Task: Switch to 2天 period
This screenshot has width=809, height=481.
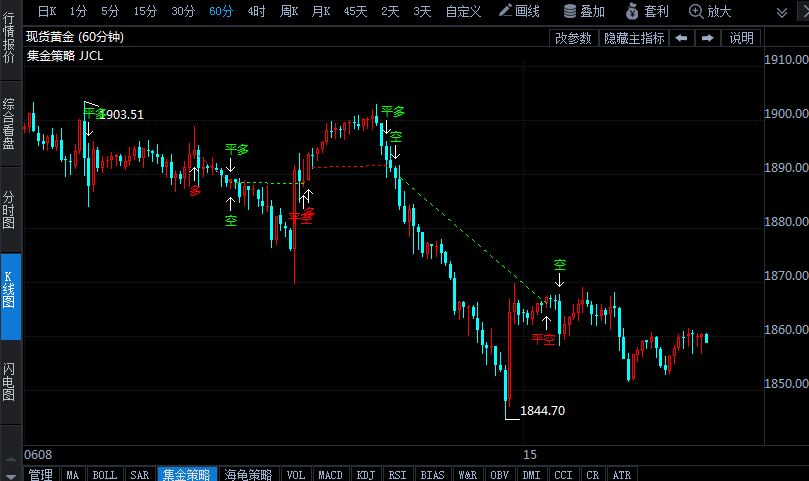Action: click(x=390, y=11)
